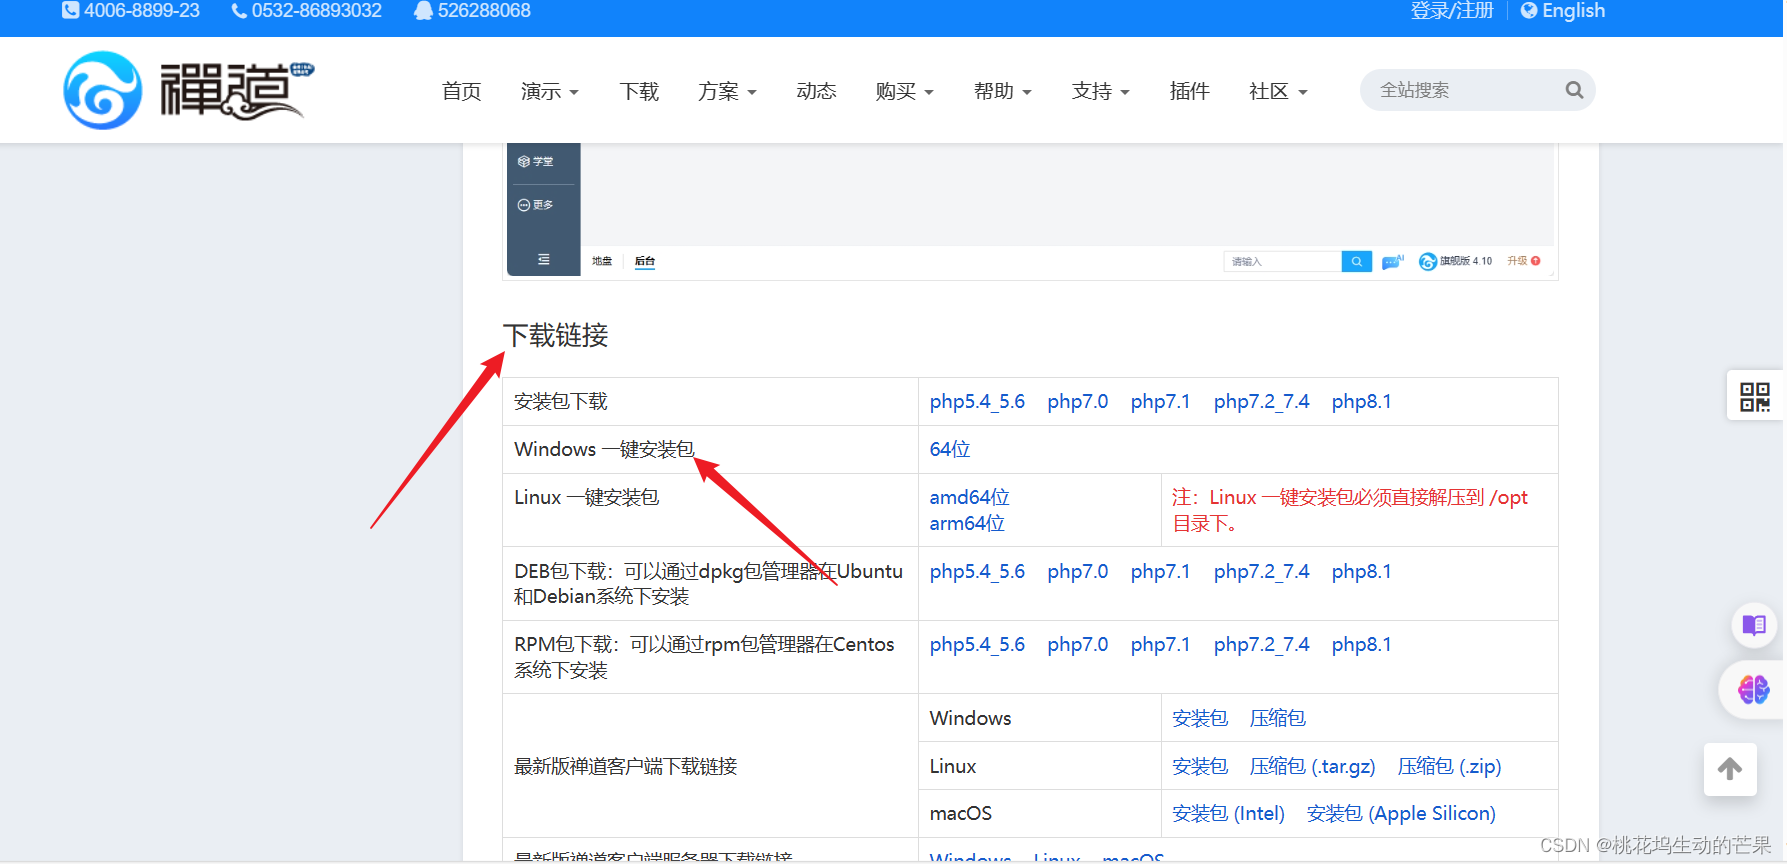This screenshot has width=1787, height=864.
Task: Expand the 帮助 dropdown menu
Action: [x=1003, y=91]
